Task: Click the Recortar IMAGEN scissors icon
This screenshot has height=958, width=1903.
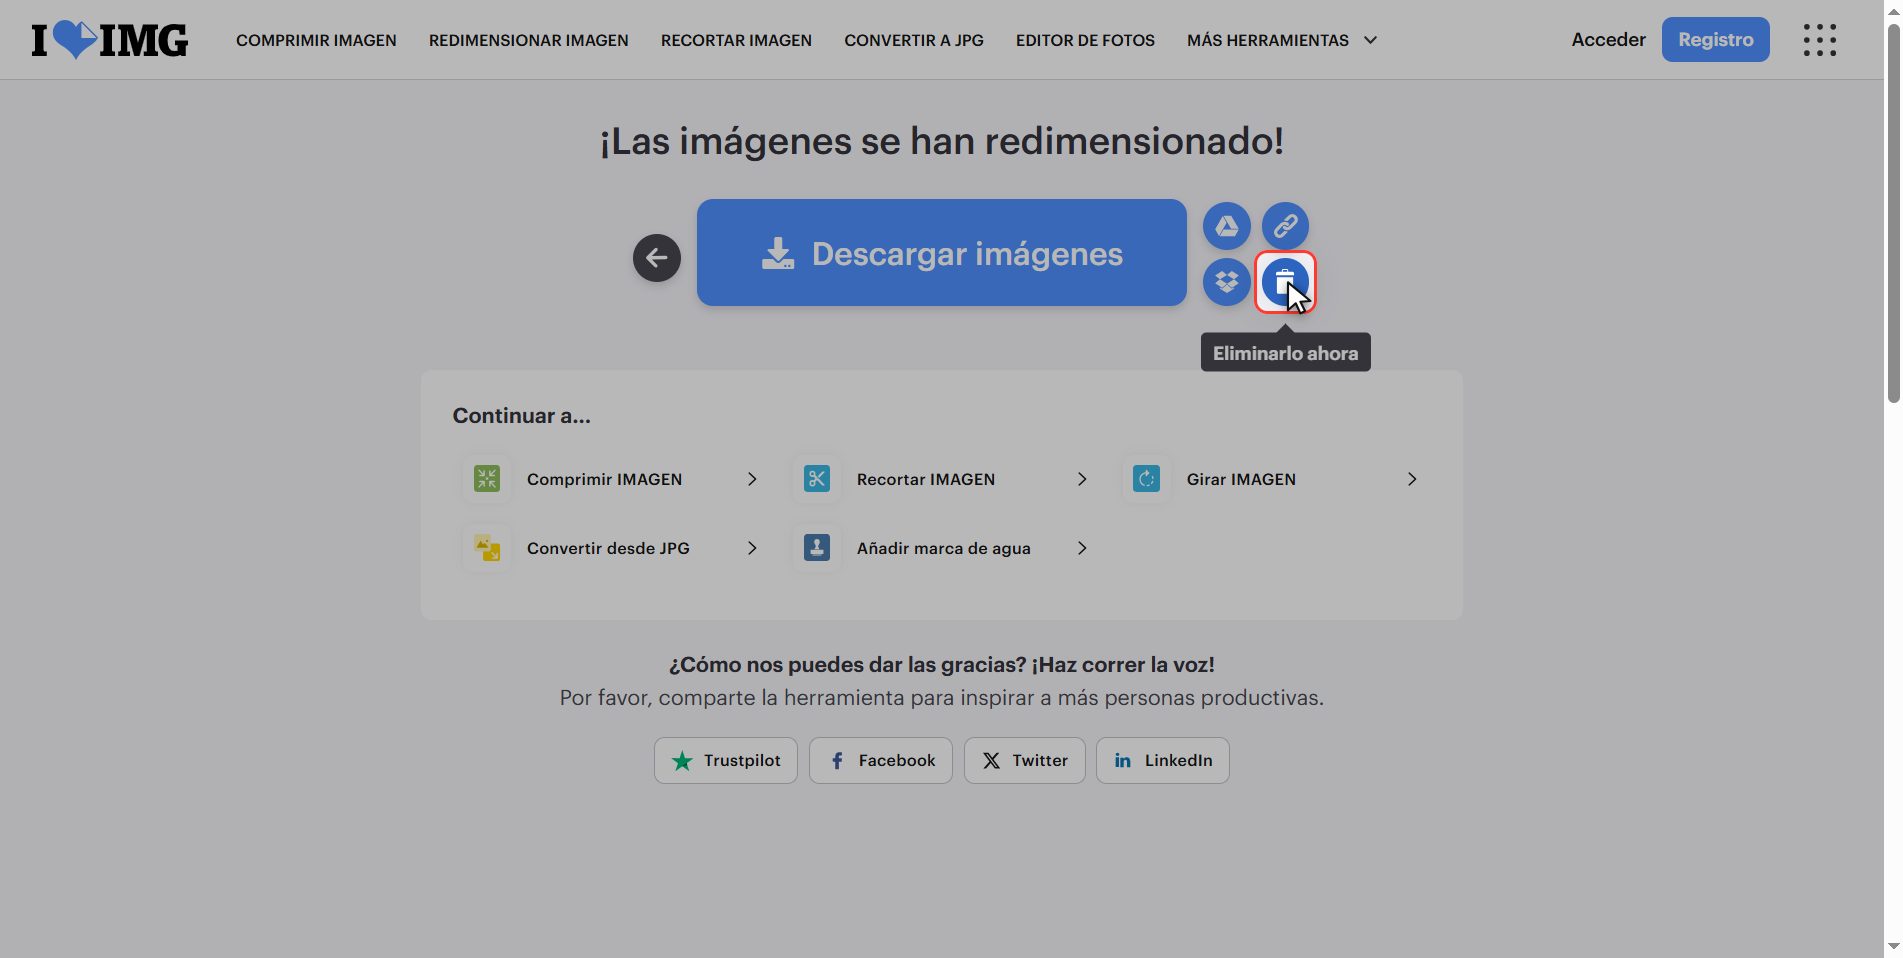Action: tap(817, 479)
